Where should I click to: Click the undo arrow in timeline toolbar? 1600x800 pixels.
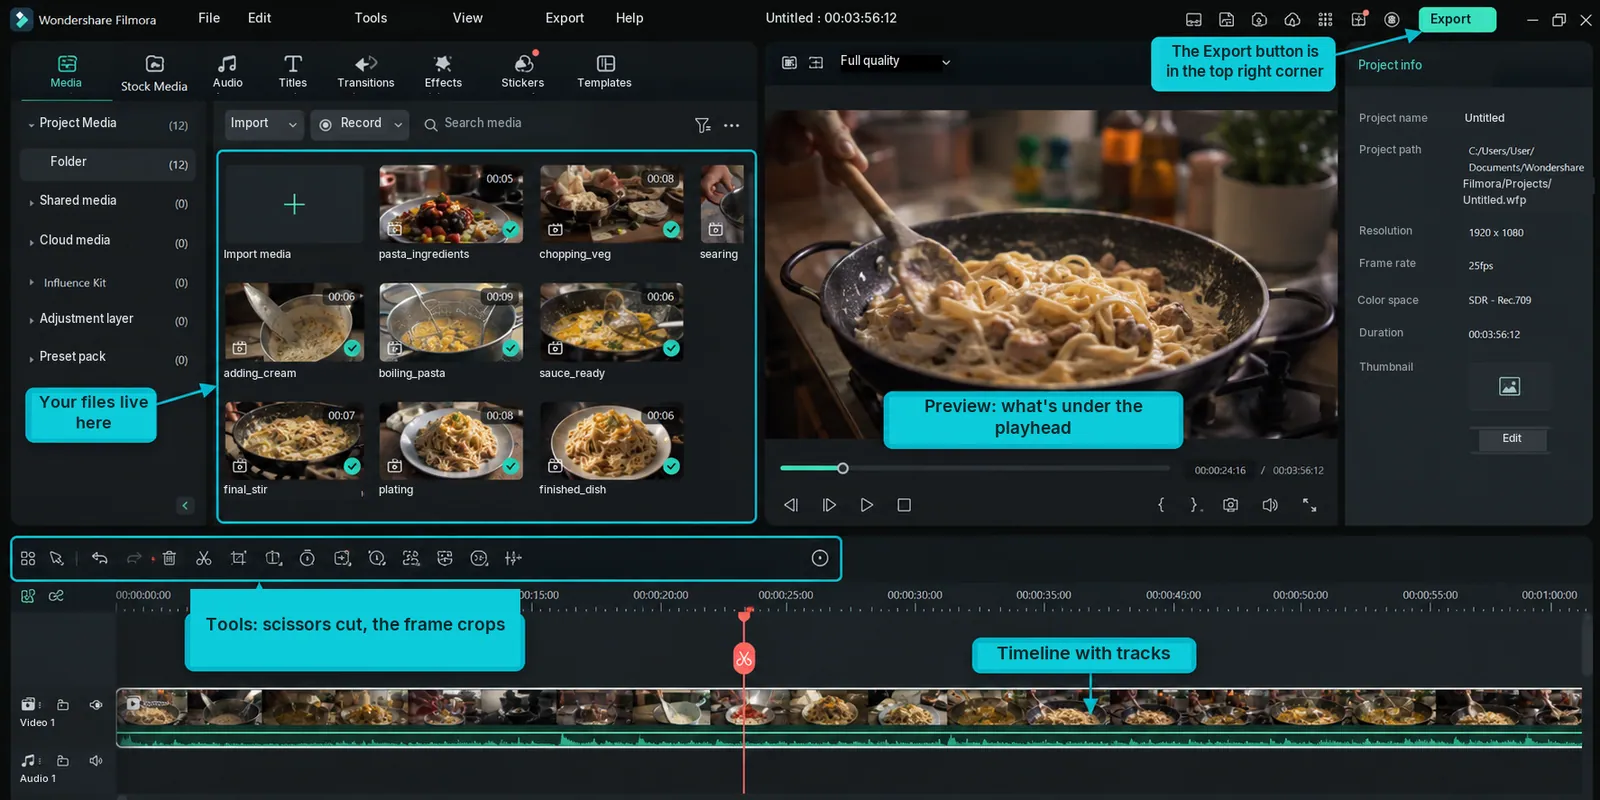[99, 558]
